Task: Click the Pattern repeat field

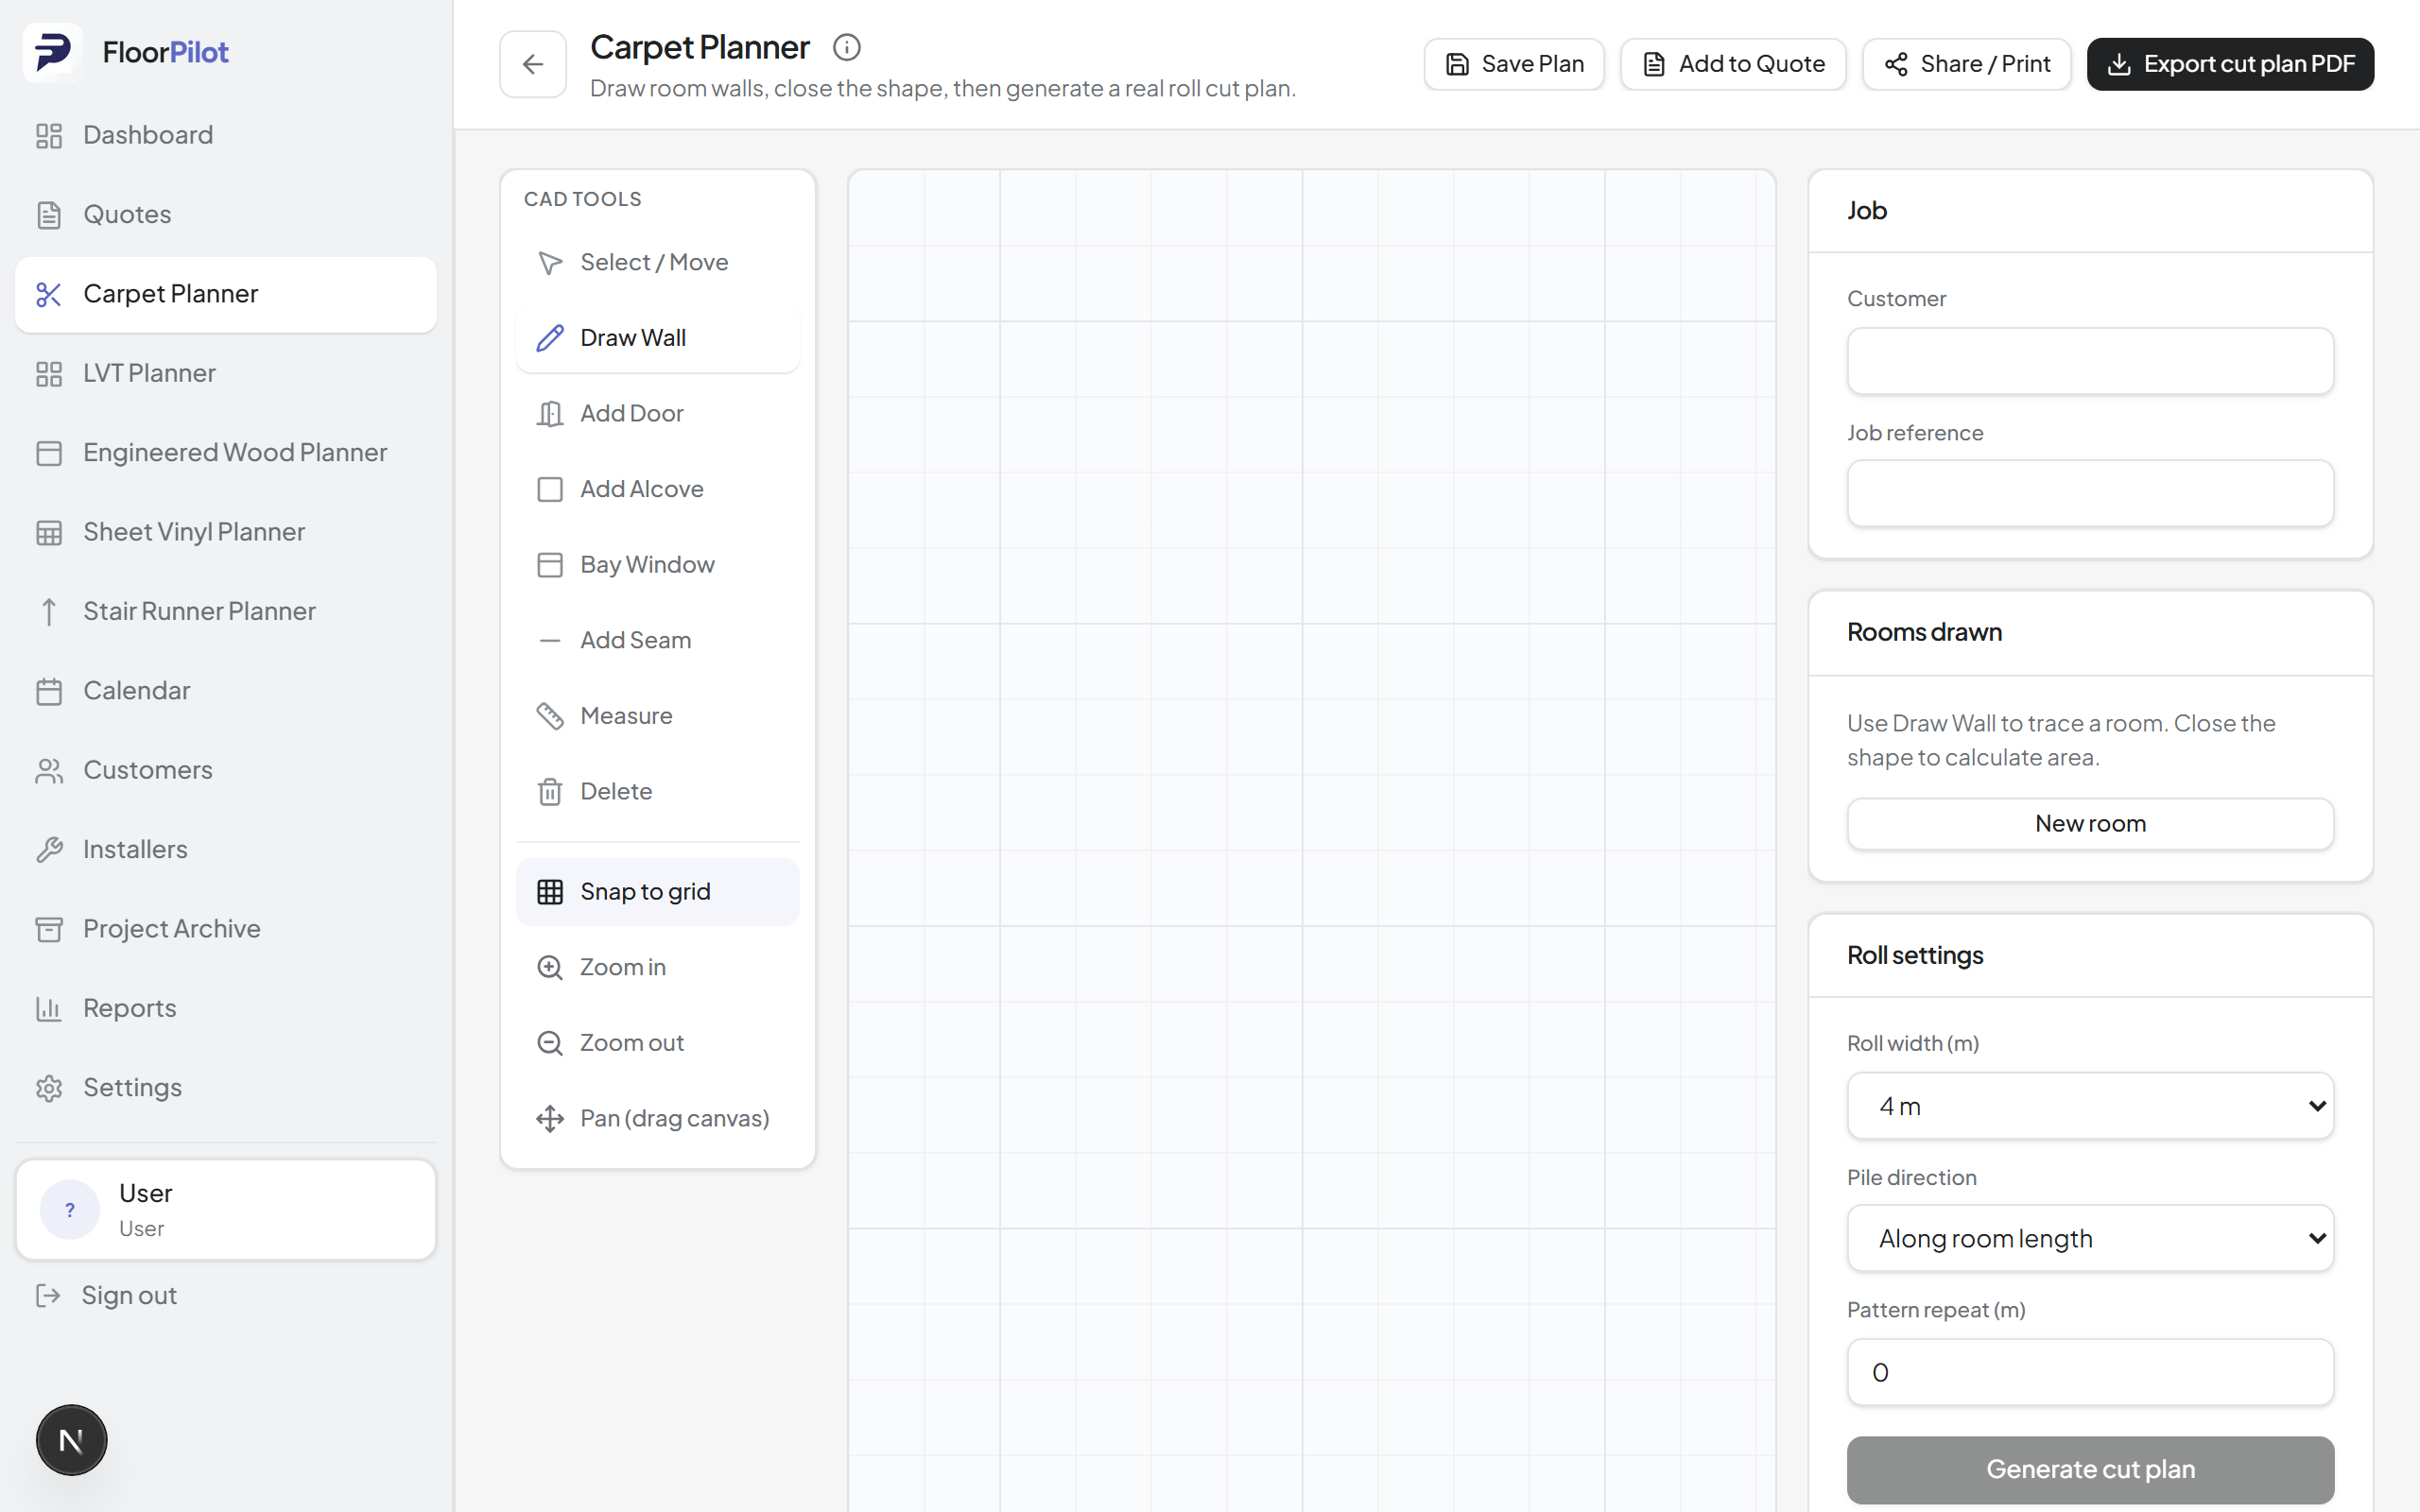Action: coord(2090,1372)
